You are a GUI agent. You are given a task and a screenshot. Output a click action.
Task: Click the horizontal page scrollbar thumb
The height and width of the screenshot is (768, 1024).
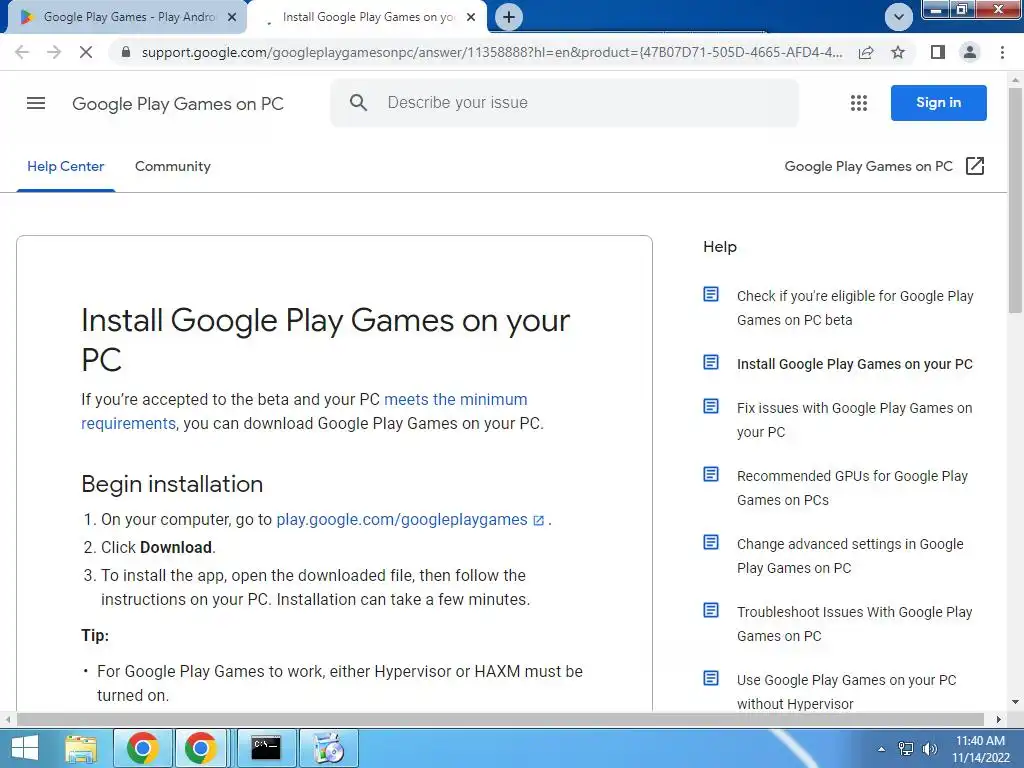[x=500, y=720]
